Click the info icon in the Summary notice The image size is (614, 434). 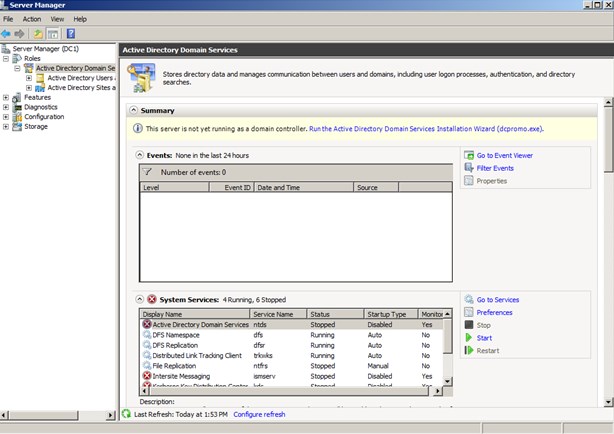[x=138, y=128]
